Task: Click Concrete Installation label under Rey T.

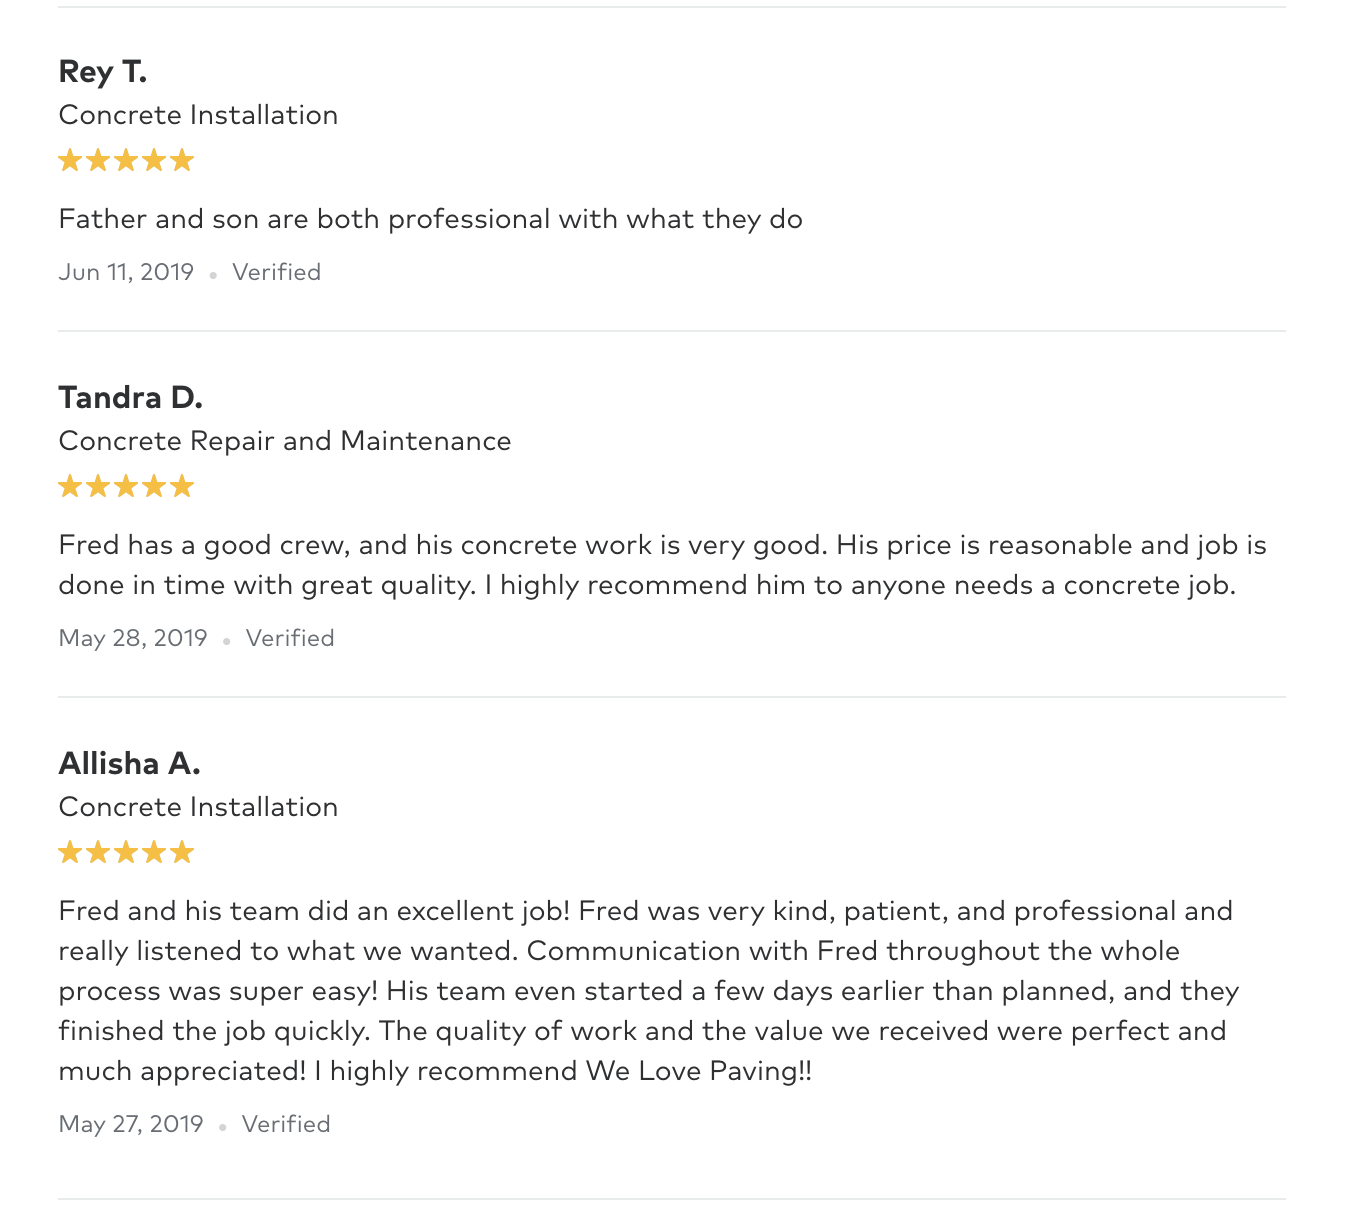Action: point(198,115)
